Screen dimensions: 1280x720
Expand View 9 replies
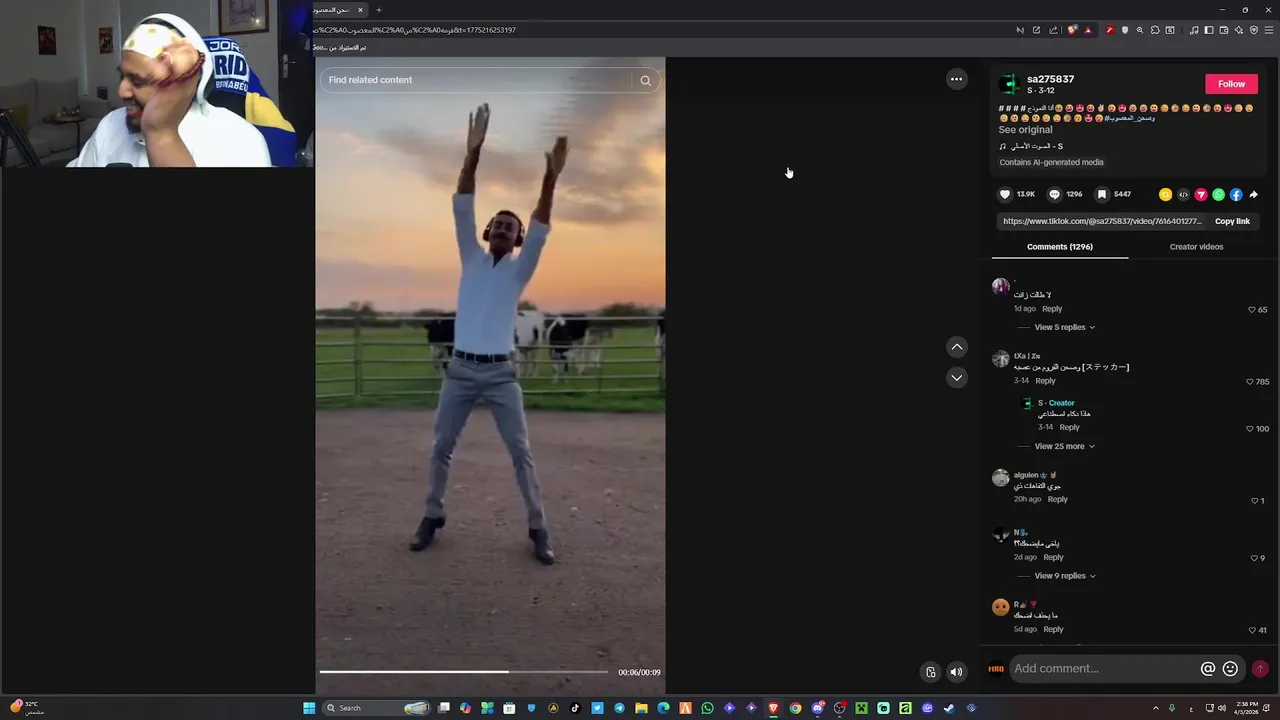[1065, 576]
